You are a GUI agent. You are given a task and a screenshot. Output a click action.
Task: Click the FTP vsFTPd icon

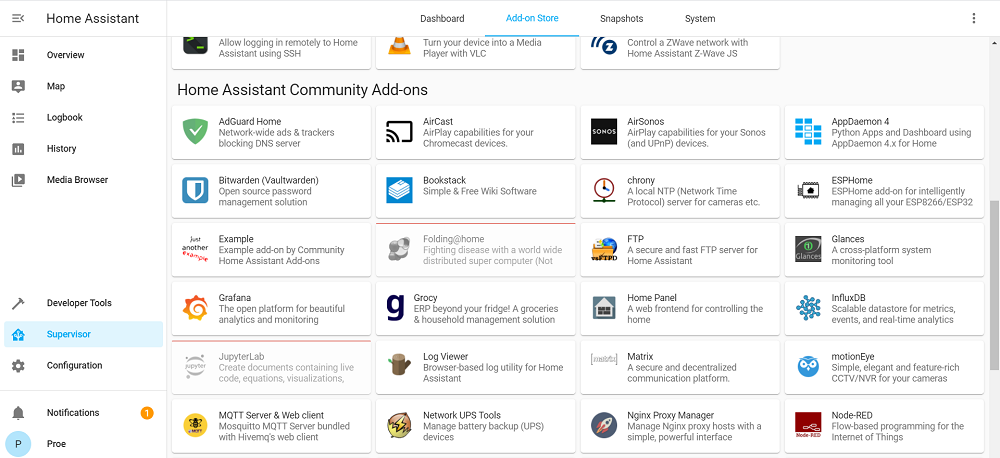[x=604, y=249]
